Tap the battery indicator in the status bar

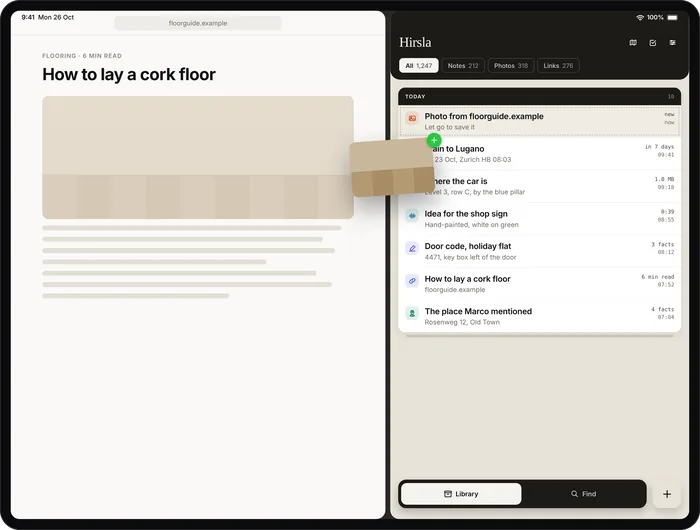[672, 17]
